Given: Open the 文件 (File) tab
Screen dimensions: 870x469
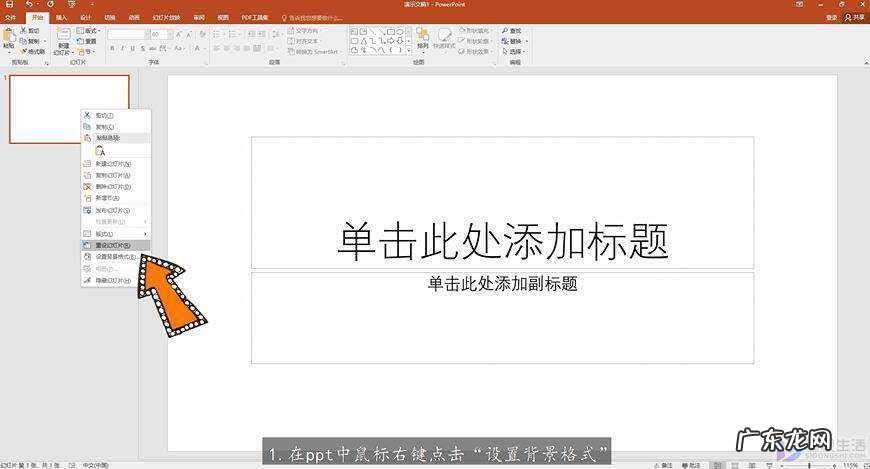Looking at the screenshot, I should pos(11,18).
